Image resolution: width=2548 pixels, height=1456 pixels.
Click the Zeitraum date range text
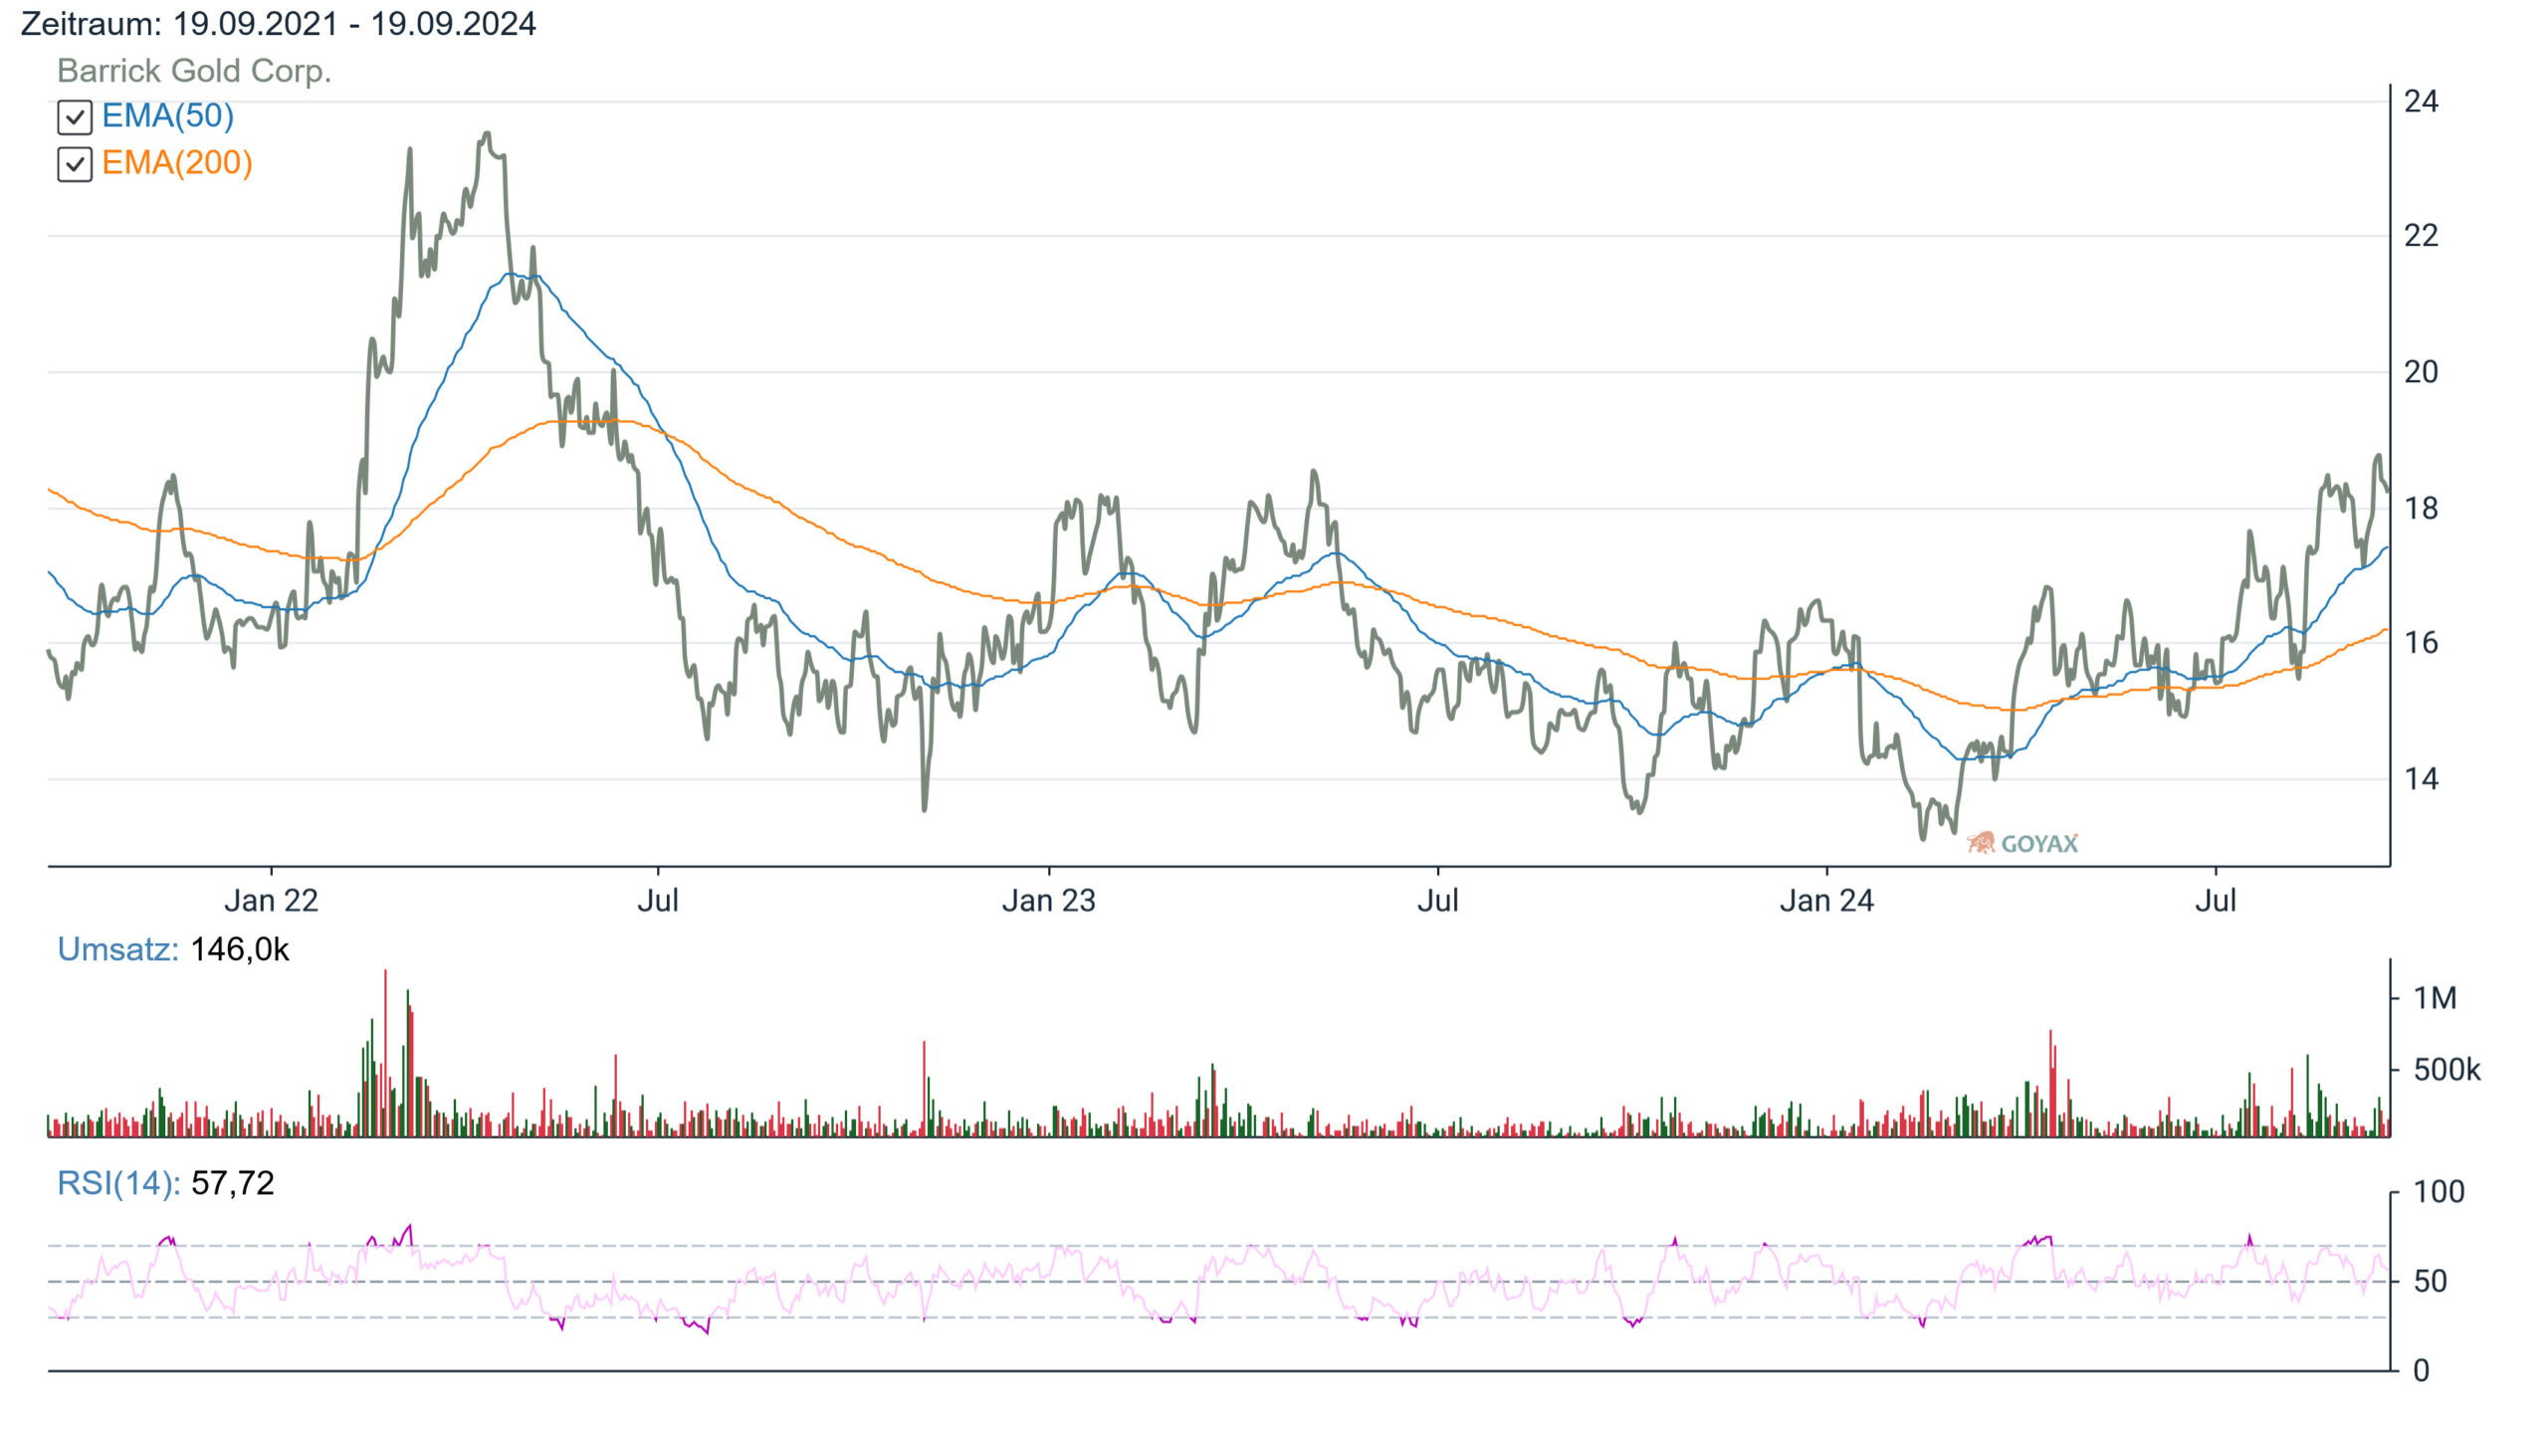[278, 24]
